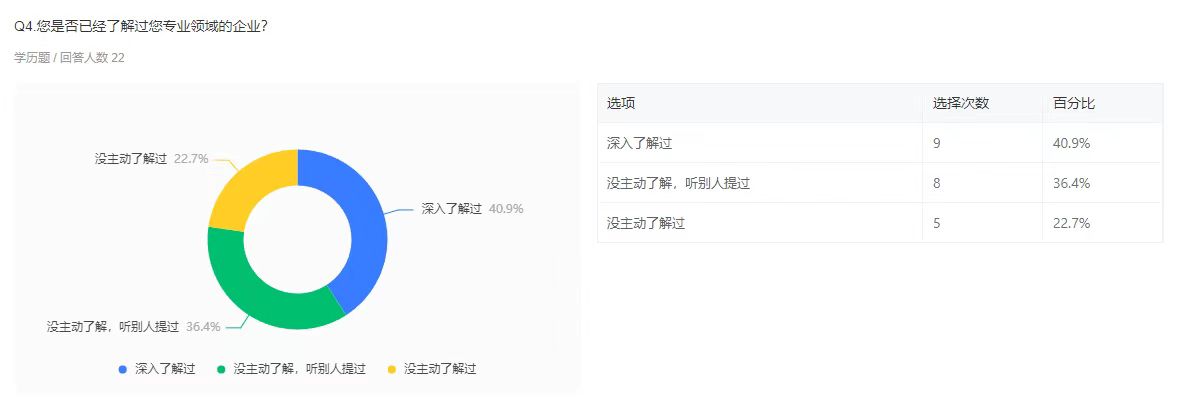Click the blue legend dot for 深入了解过
The image size is (1184, 410).
[123, 369]
